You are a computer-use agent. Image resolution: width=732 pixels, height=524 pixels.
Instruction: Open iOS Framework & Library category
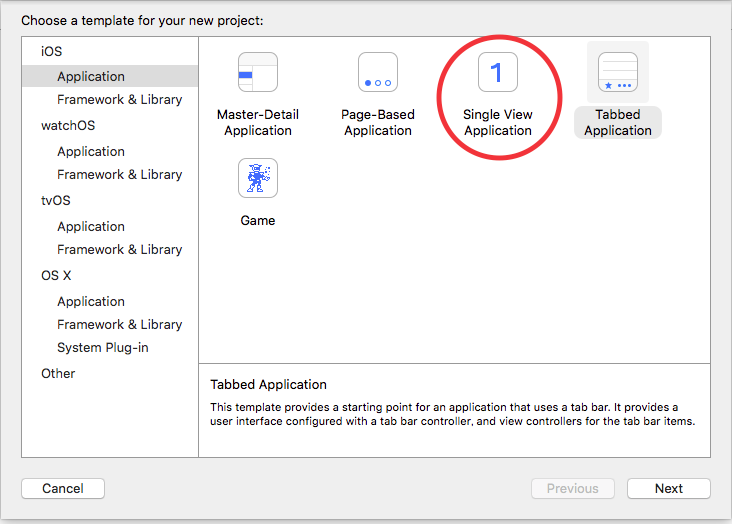point(120,99)
